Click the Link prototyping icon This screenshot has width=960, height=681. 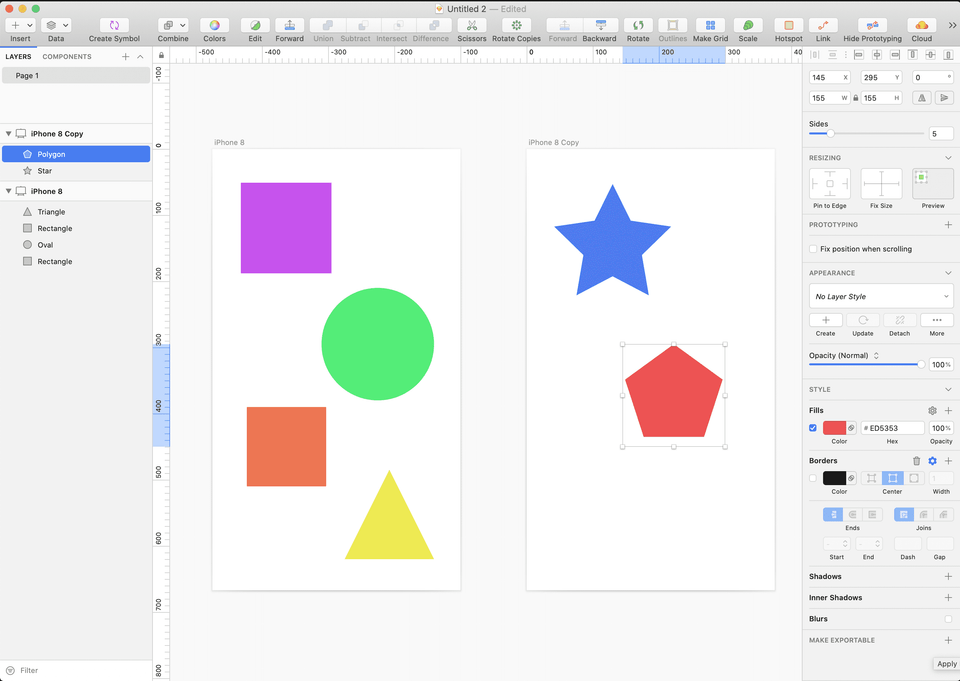[823, 25]
